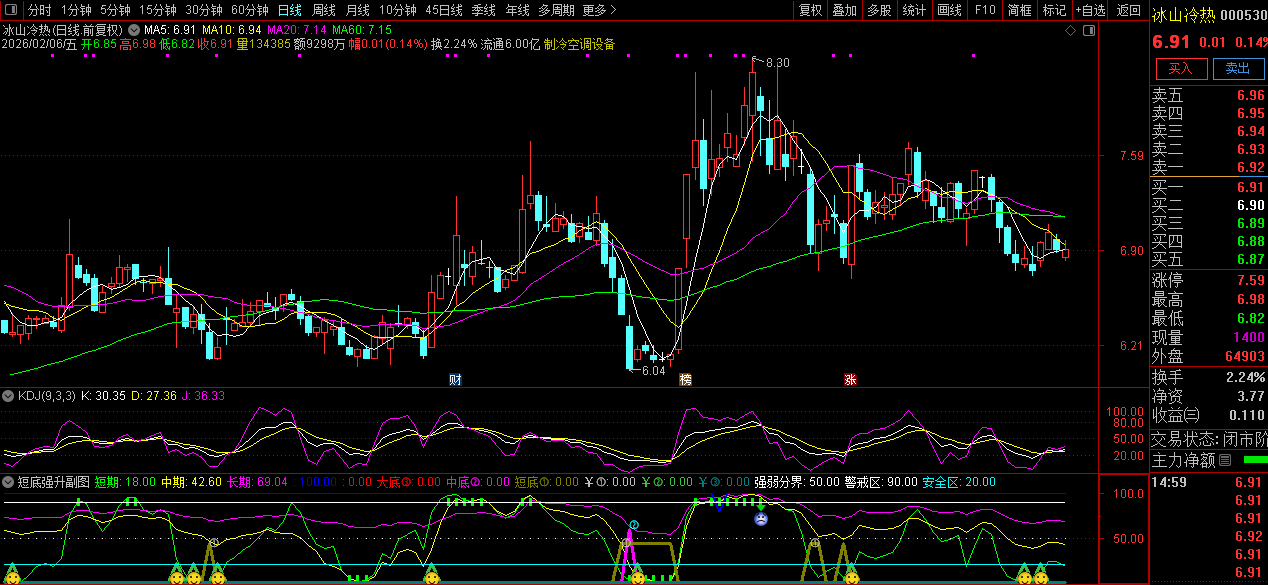This screenshot has width=1268, height=585.
Task: Select the 60分钟 period tab
Action: 249,11
